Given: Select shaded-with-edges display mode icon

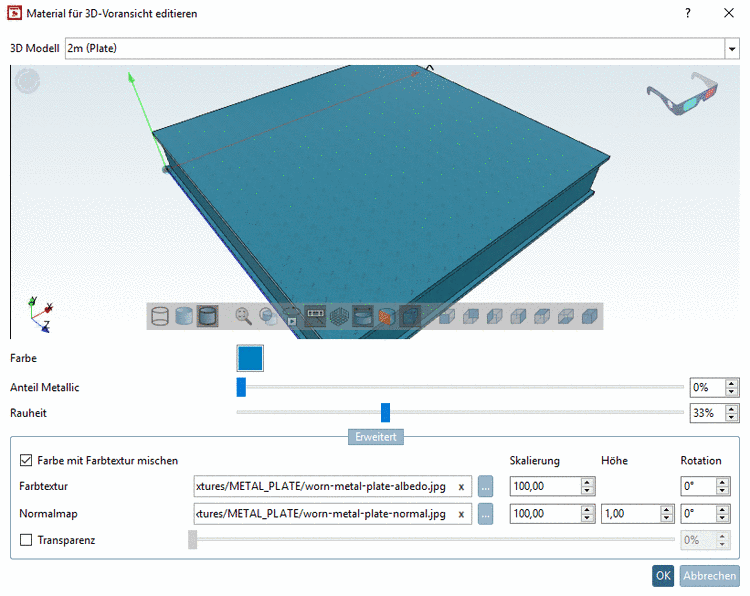Looking at the screenshot, I should [208, 316].
